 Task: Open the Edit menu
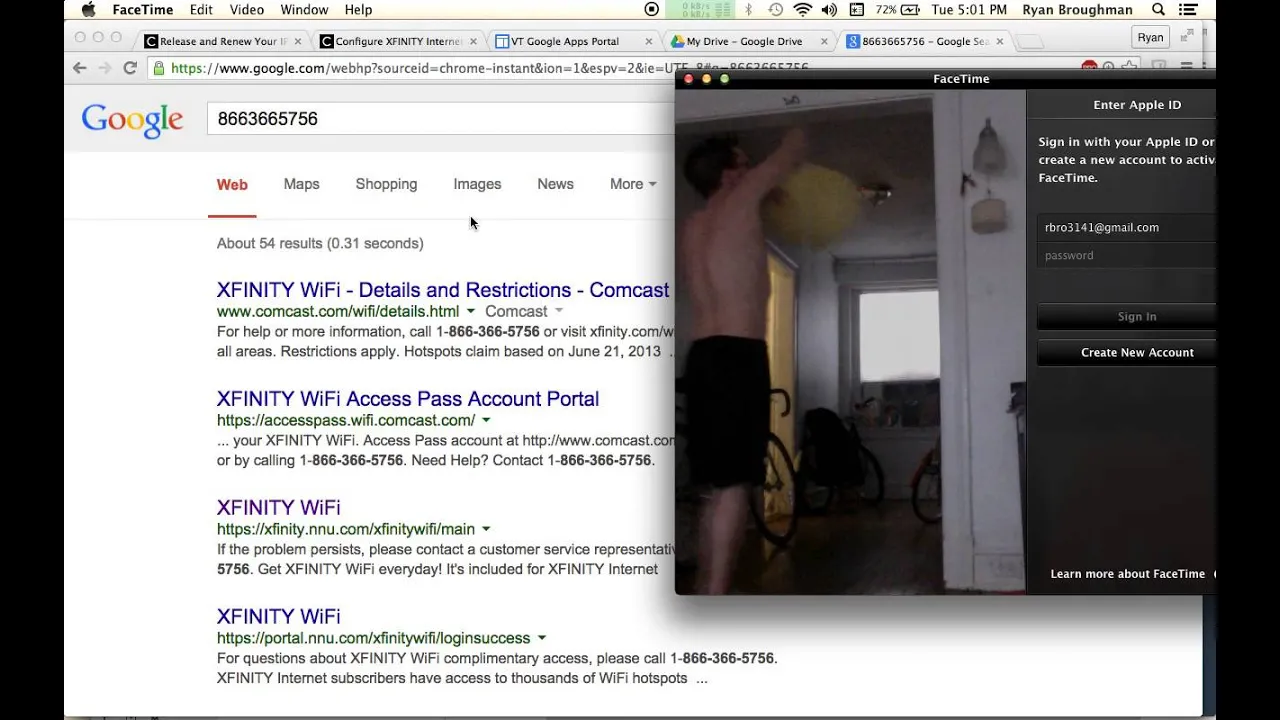click(201, 10)
